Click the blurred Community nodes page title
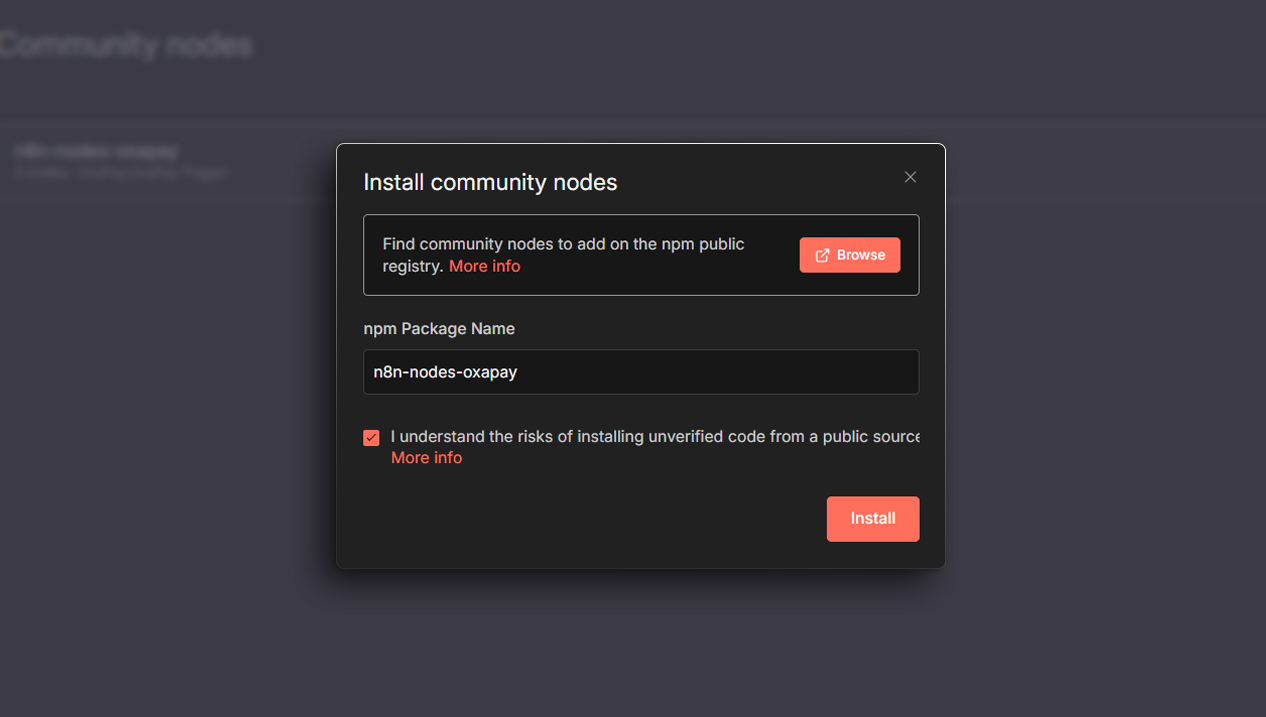1266x717 pixels. (126, 45)
